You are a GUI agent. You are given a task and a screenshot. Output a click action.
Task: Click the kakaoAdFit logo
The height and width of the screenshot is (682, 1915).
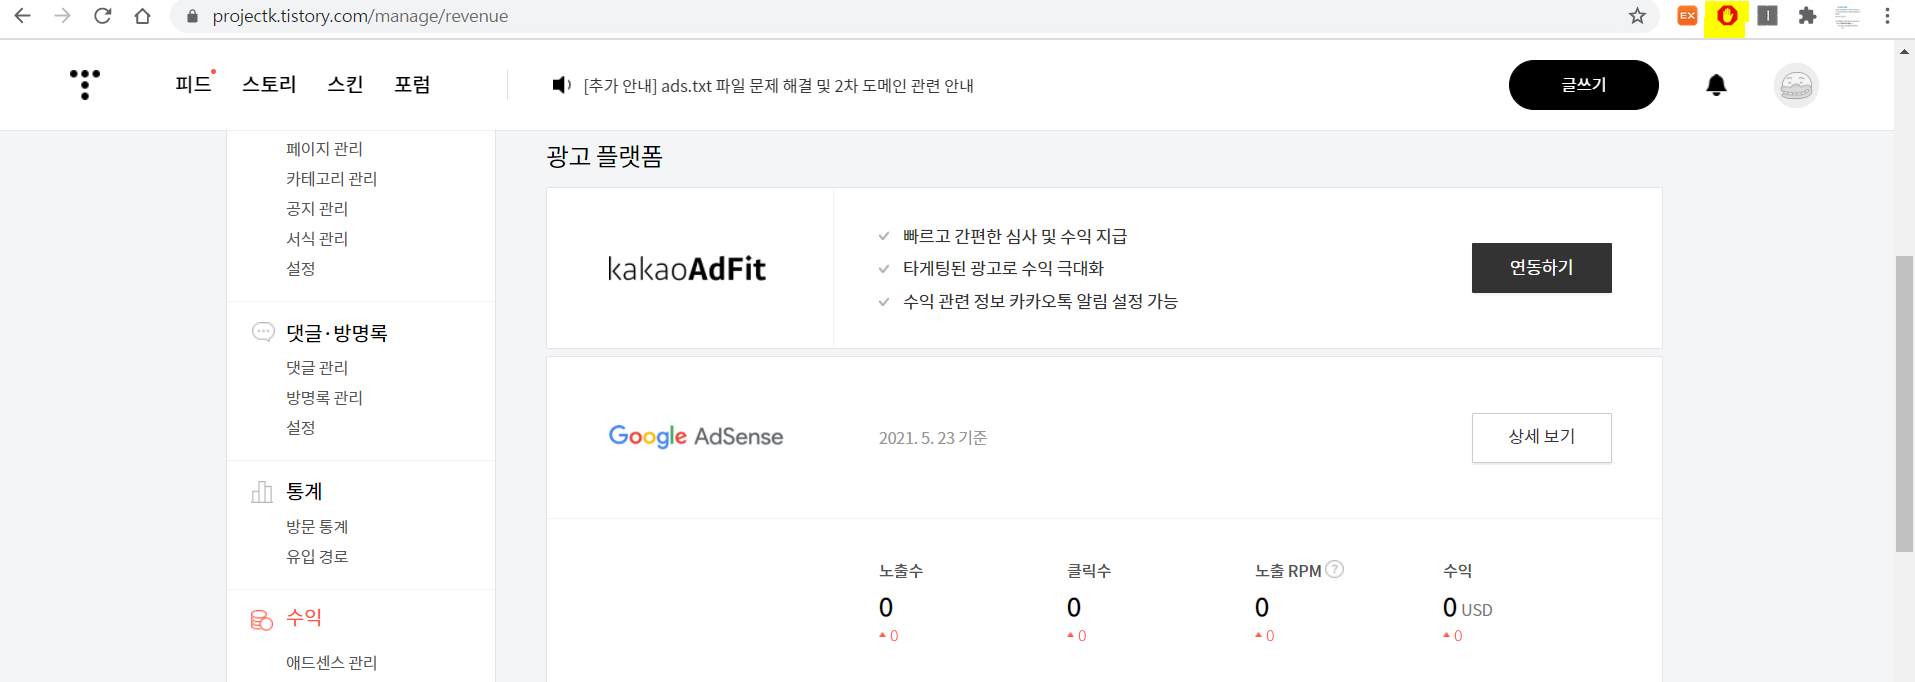[687, 268]
